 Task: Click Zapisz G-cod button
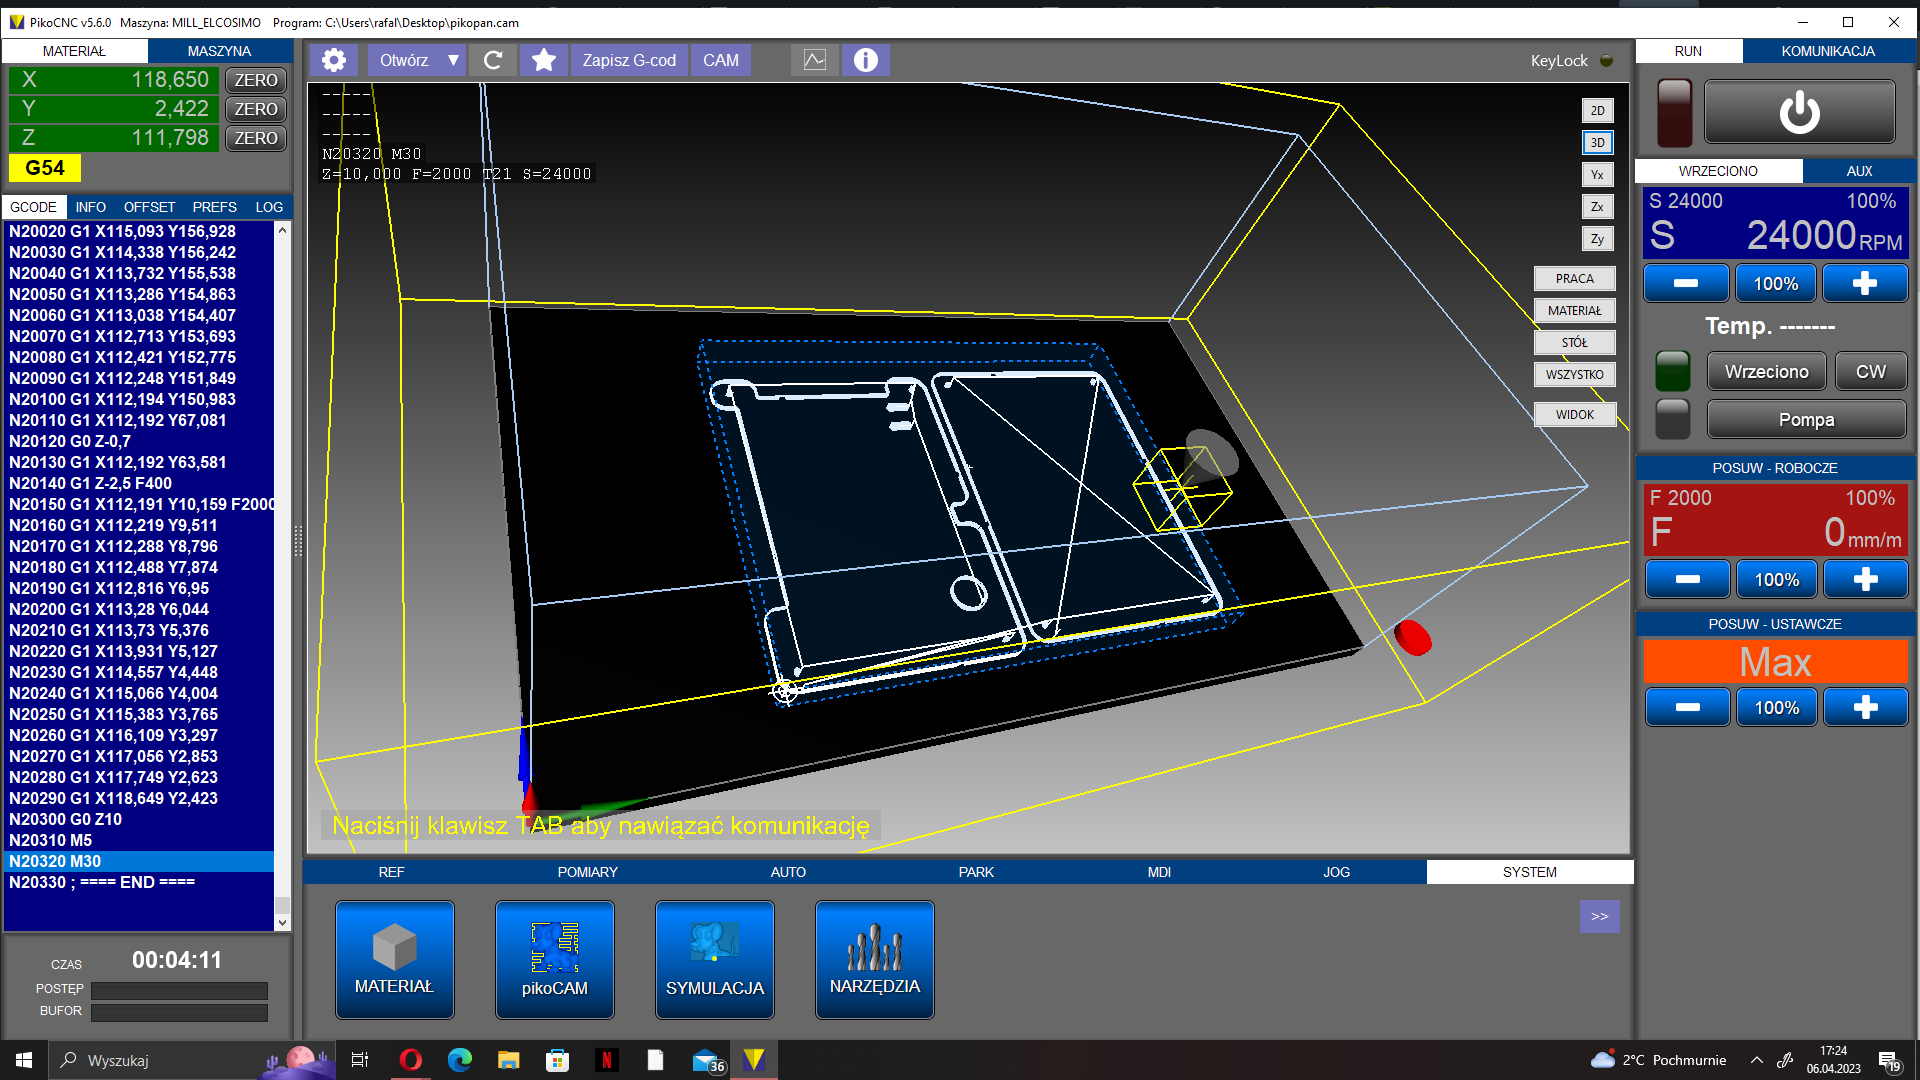629,60
